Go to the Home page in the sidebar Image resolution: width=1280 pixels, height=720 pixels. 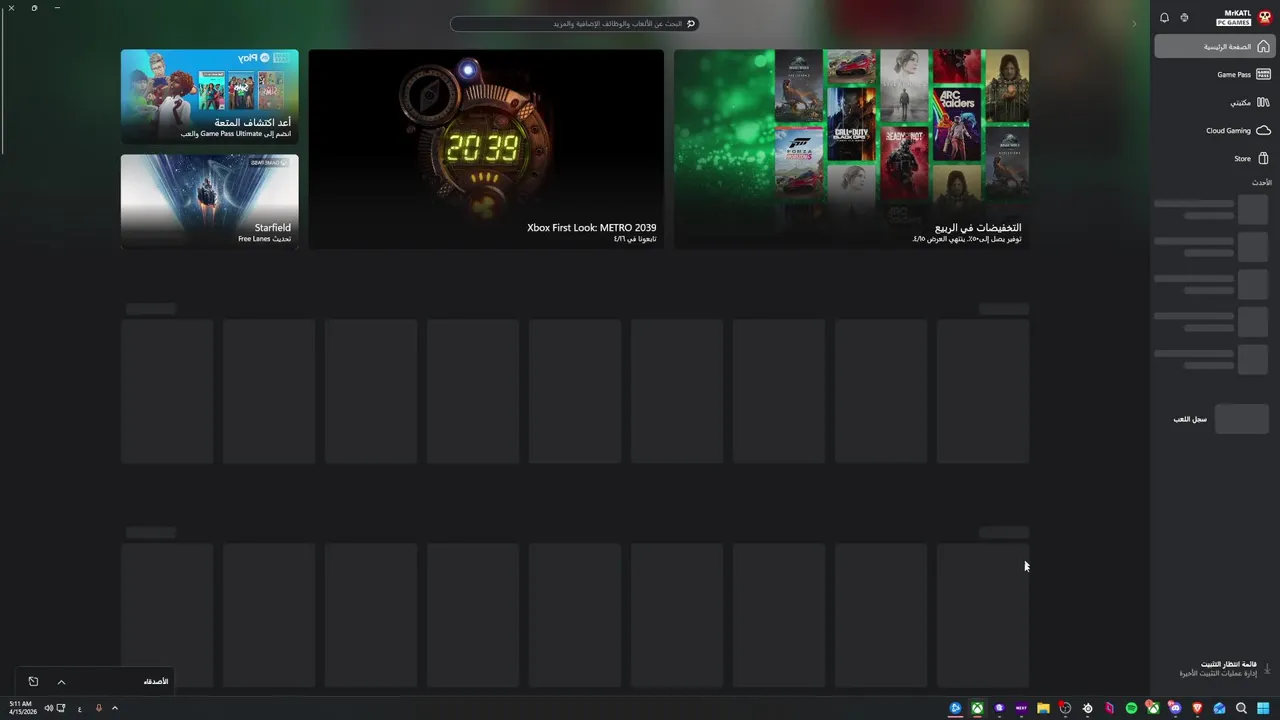tap(1214, 46)
